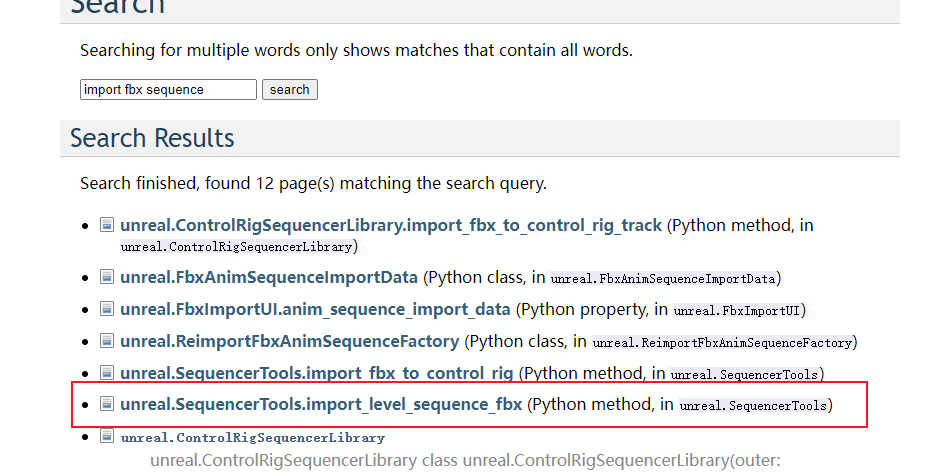Image resolution: width=948 pixels, height=473 pixels.
Task: Click the icon next to import_level_sequence_fbx result
Action: click(107, 404)
